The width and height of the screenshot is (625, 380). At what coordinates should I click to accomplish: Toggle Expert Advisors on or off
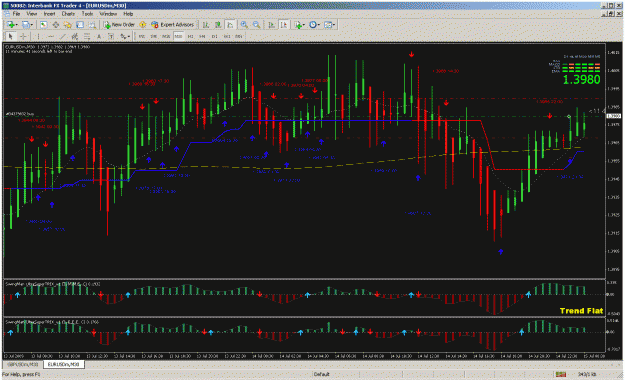point(172,25)
